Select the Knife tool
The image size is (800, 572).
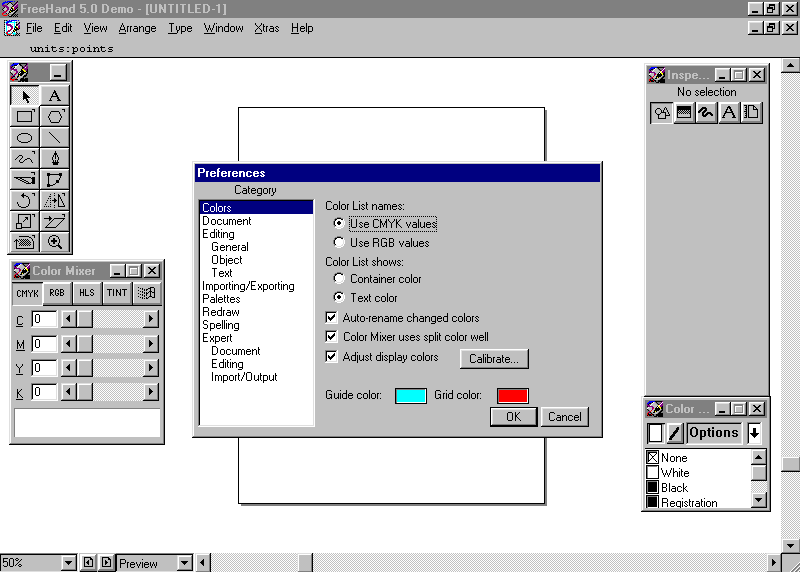(x=24, y=180)
